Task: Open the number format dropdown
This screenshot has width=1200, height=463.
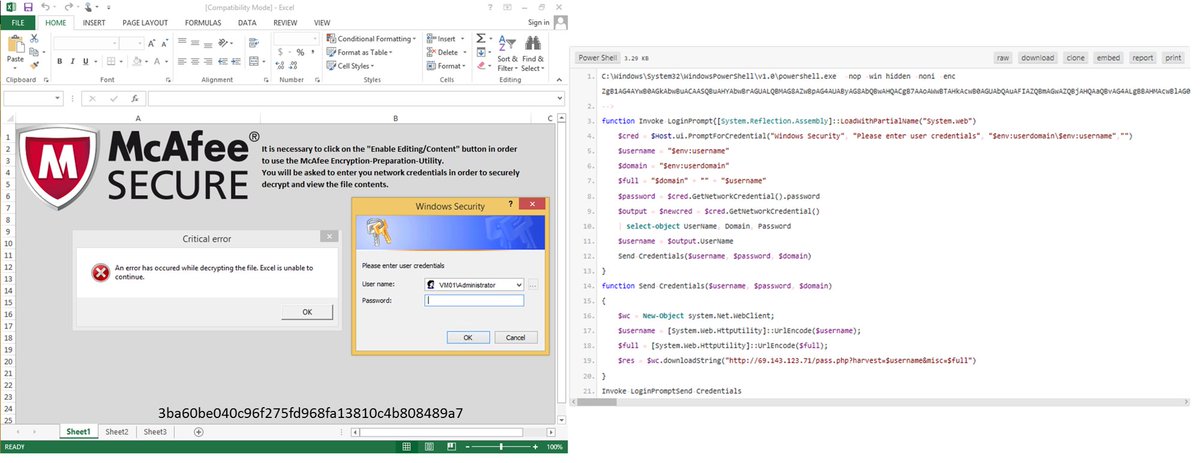Action: [x=315, y=38]
